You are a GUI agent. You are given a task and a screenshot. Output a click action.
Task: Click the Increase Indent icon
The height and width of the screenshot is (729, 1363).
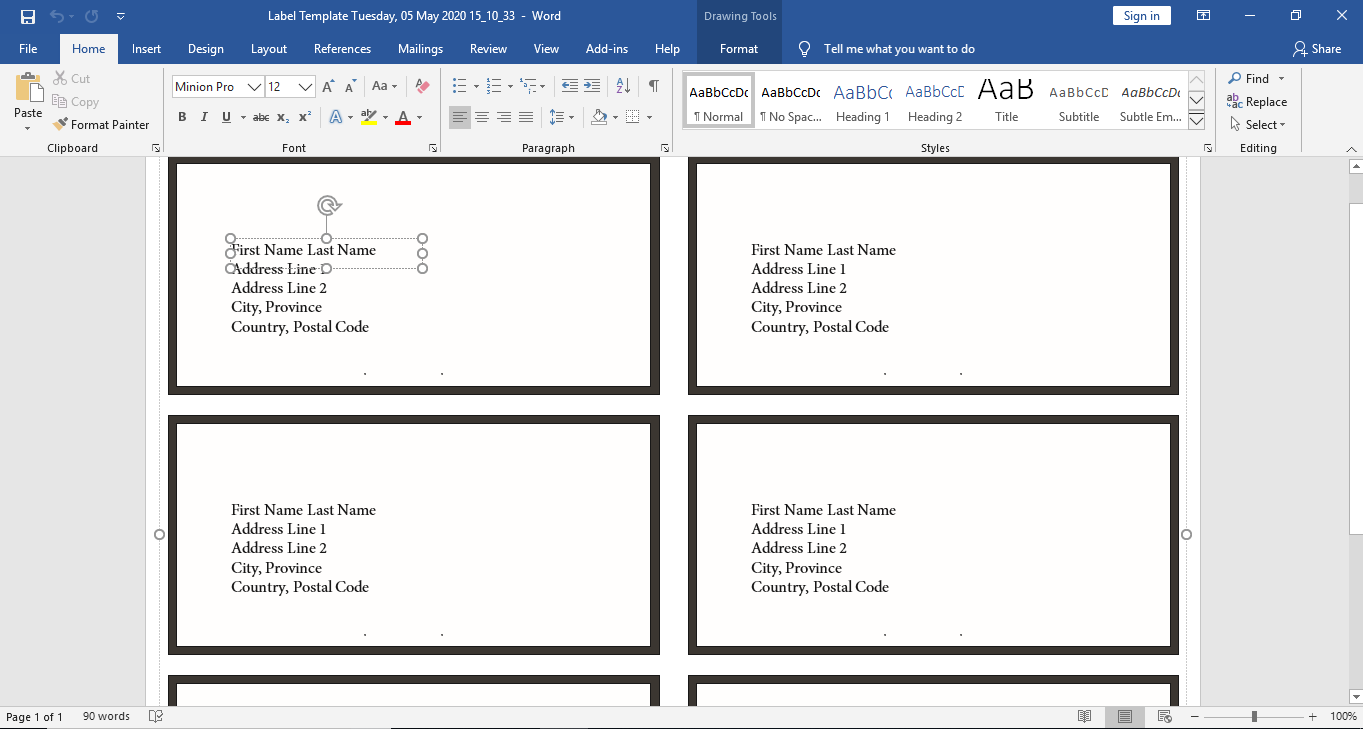click(x=592, y=86)
